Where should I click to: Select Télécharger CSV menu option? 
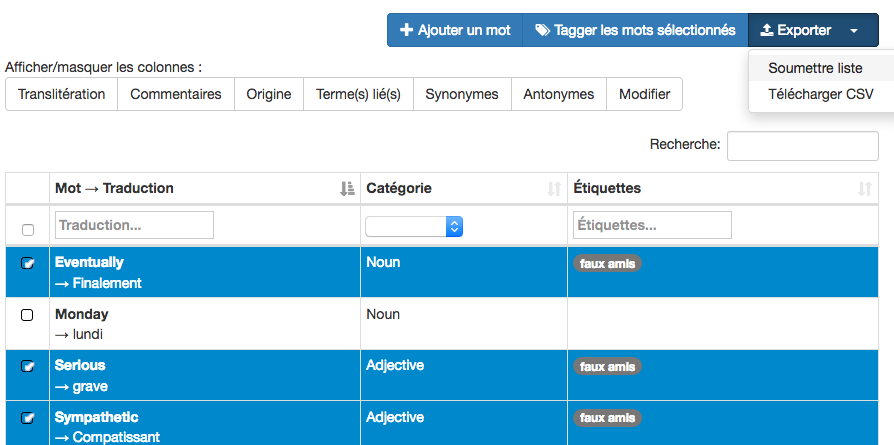820,94
